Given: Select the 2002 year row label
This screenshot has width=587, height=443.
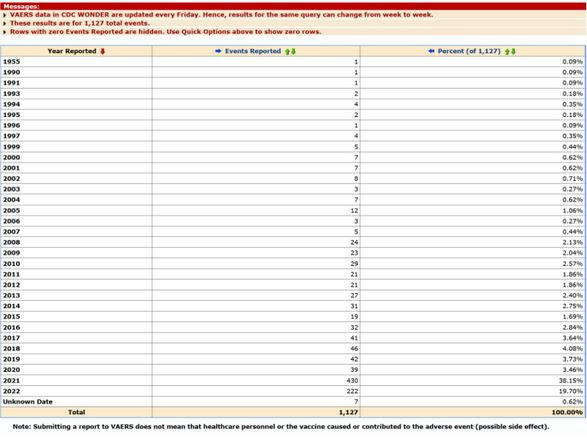Looking at the screenshot, I should [12, 179].
